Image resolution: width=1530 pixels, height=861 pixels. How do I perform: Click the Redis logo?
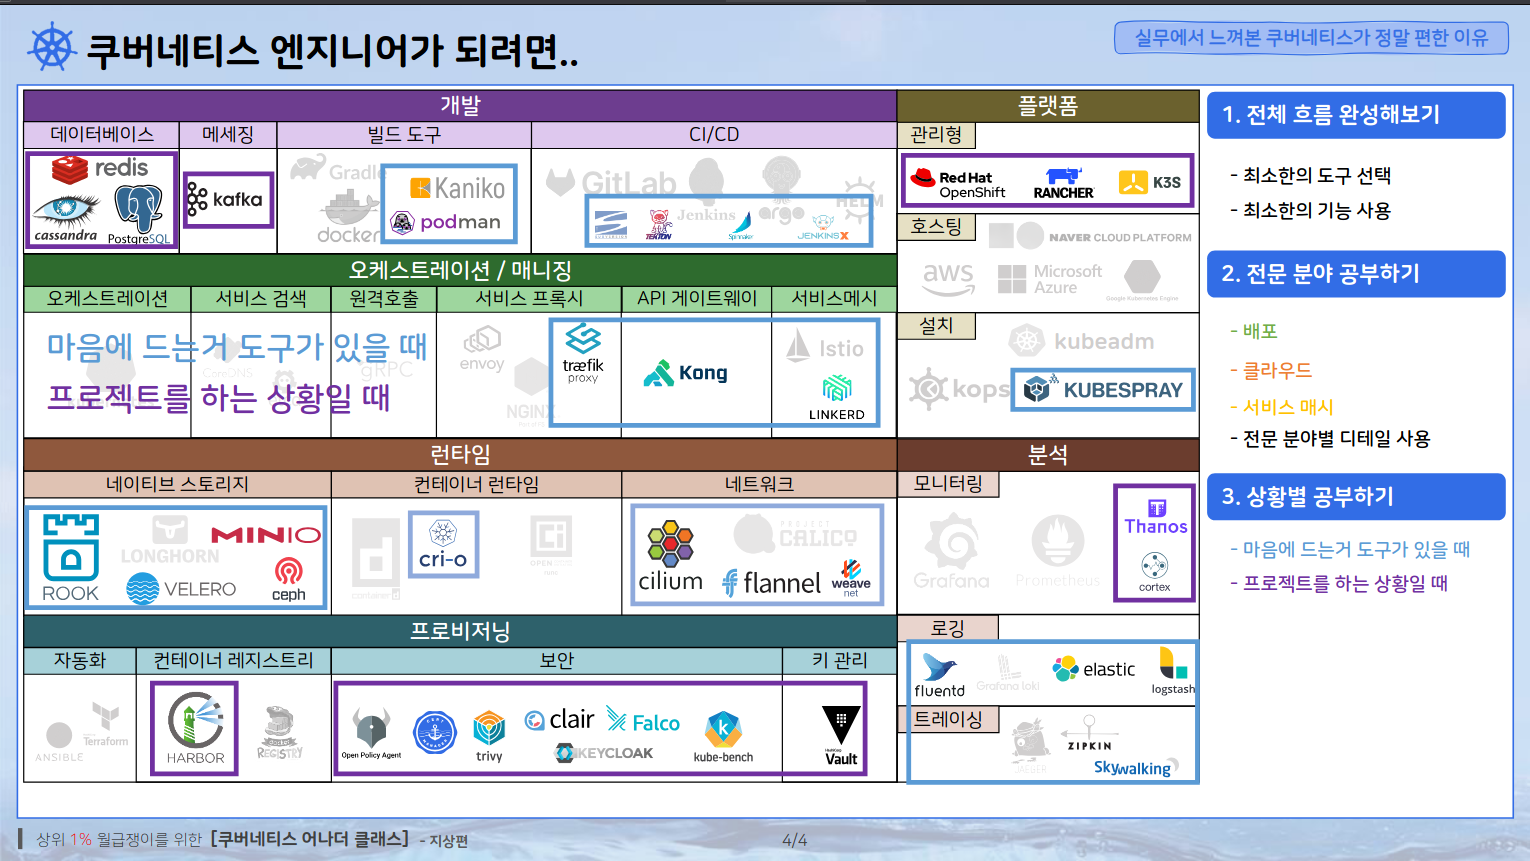tap(100, 169)
